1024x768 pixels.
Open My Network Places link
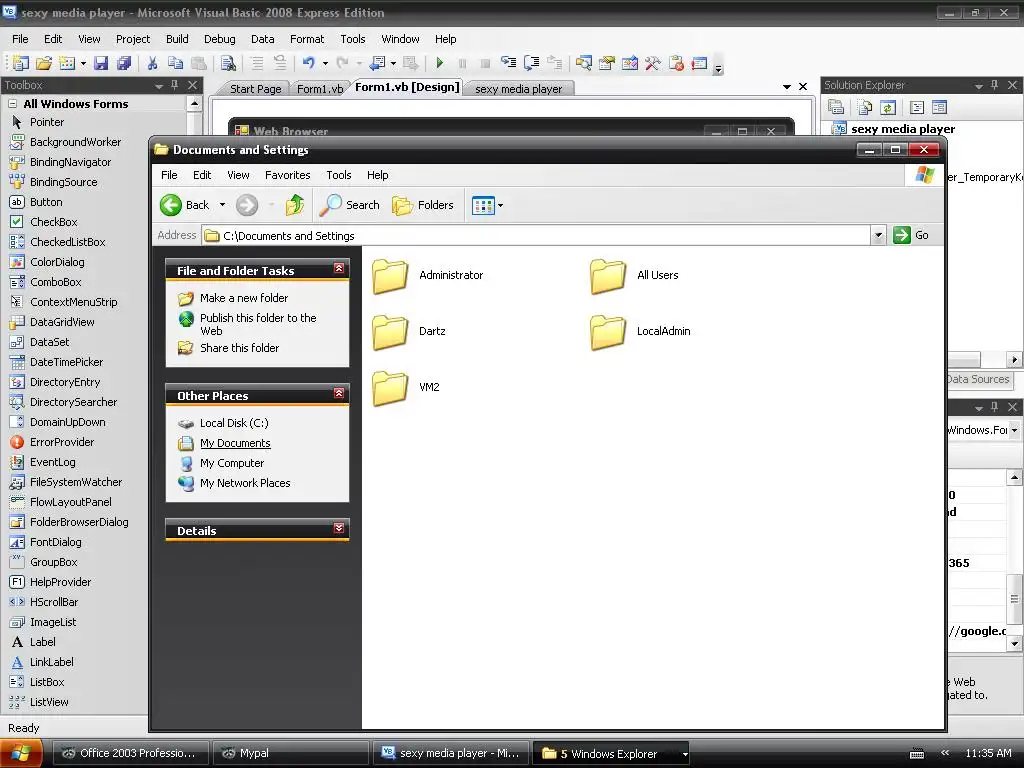(245, 483)
